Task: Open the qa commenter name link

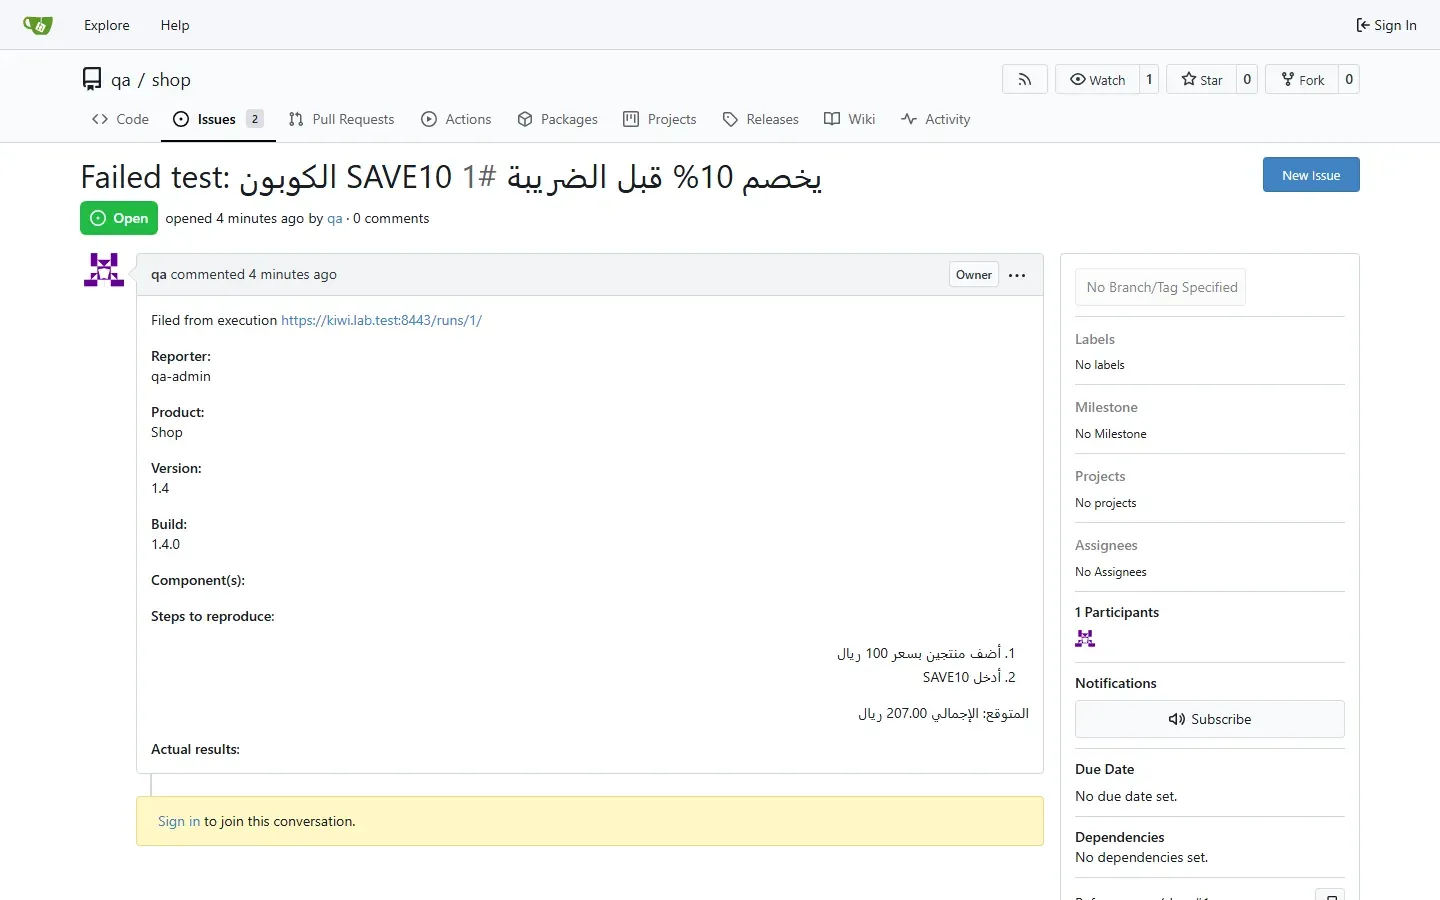Action: [x=159, y=274]
